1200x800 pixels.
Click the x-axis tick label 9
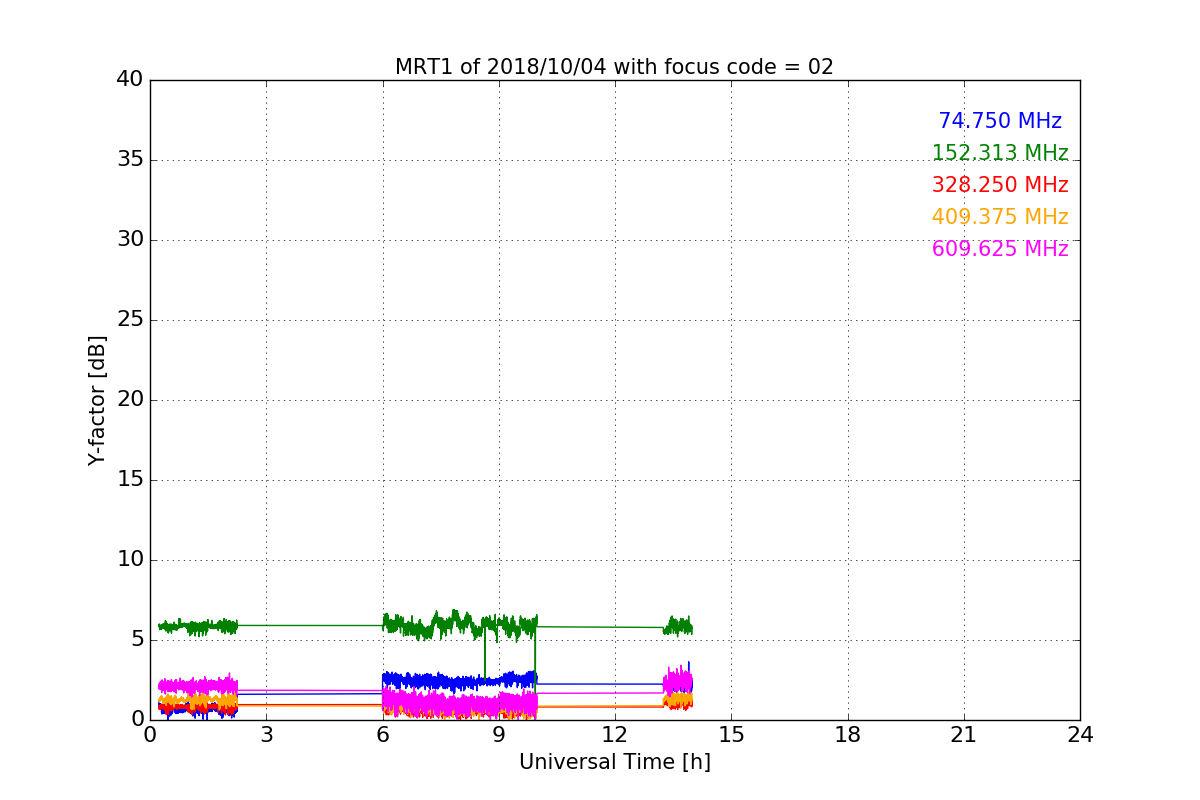[x=499, y=734]
